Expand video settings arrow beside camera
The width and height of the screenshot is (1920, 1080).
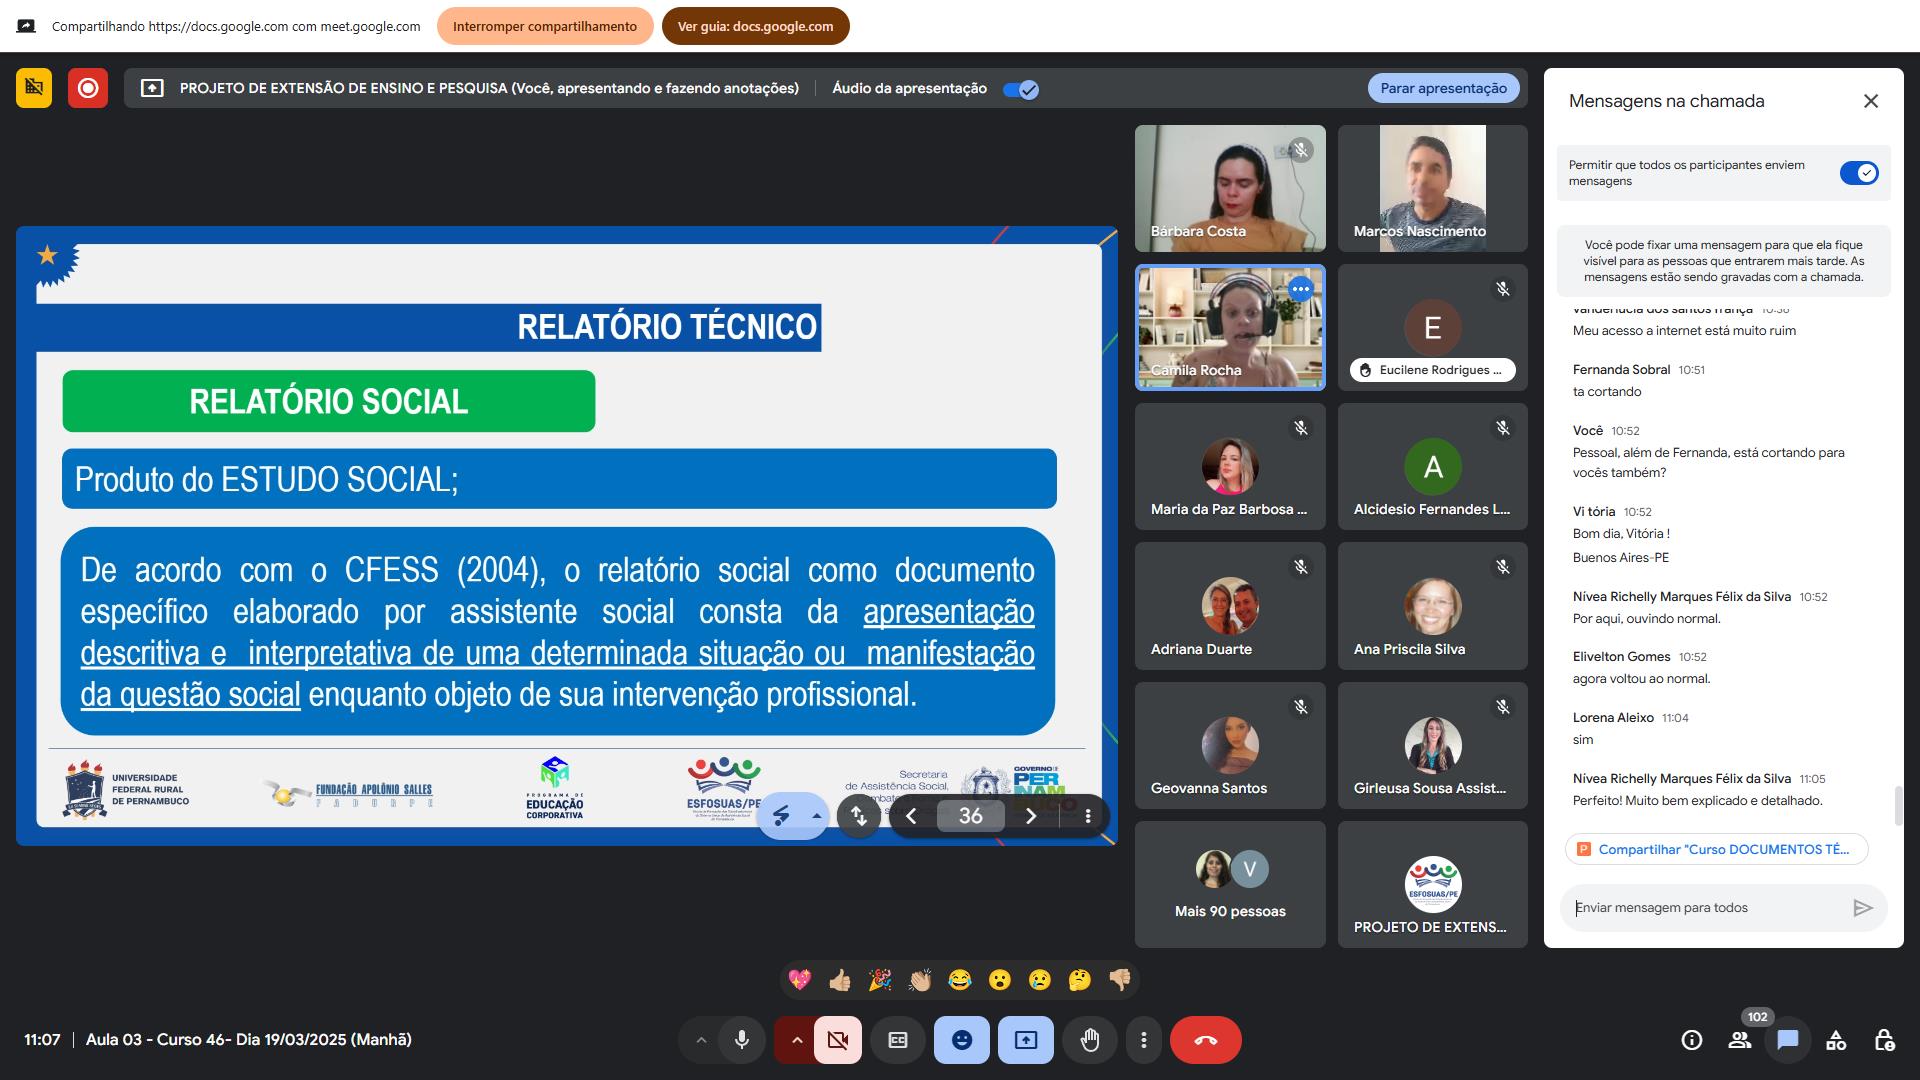click(796, 1040)
